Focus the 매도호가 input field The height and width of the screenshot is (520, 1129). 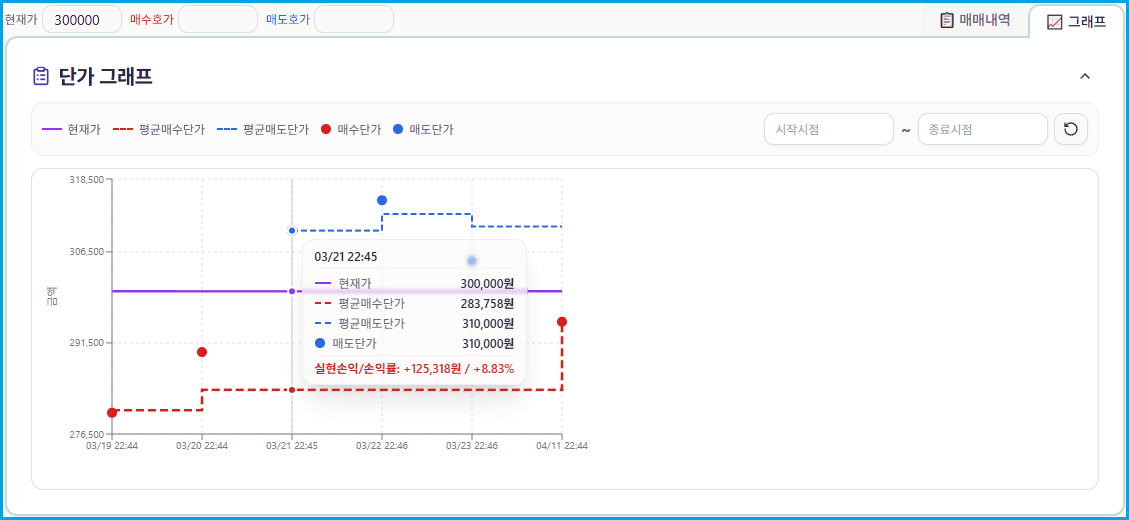click(353, 19)
